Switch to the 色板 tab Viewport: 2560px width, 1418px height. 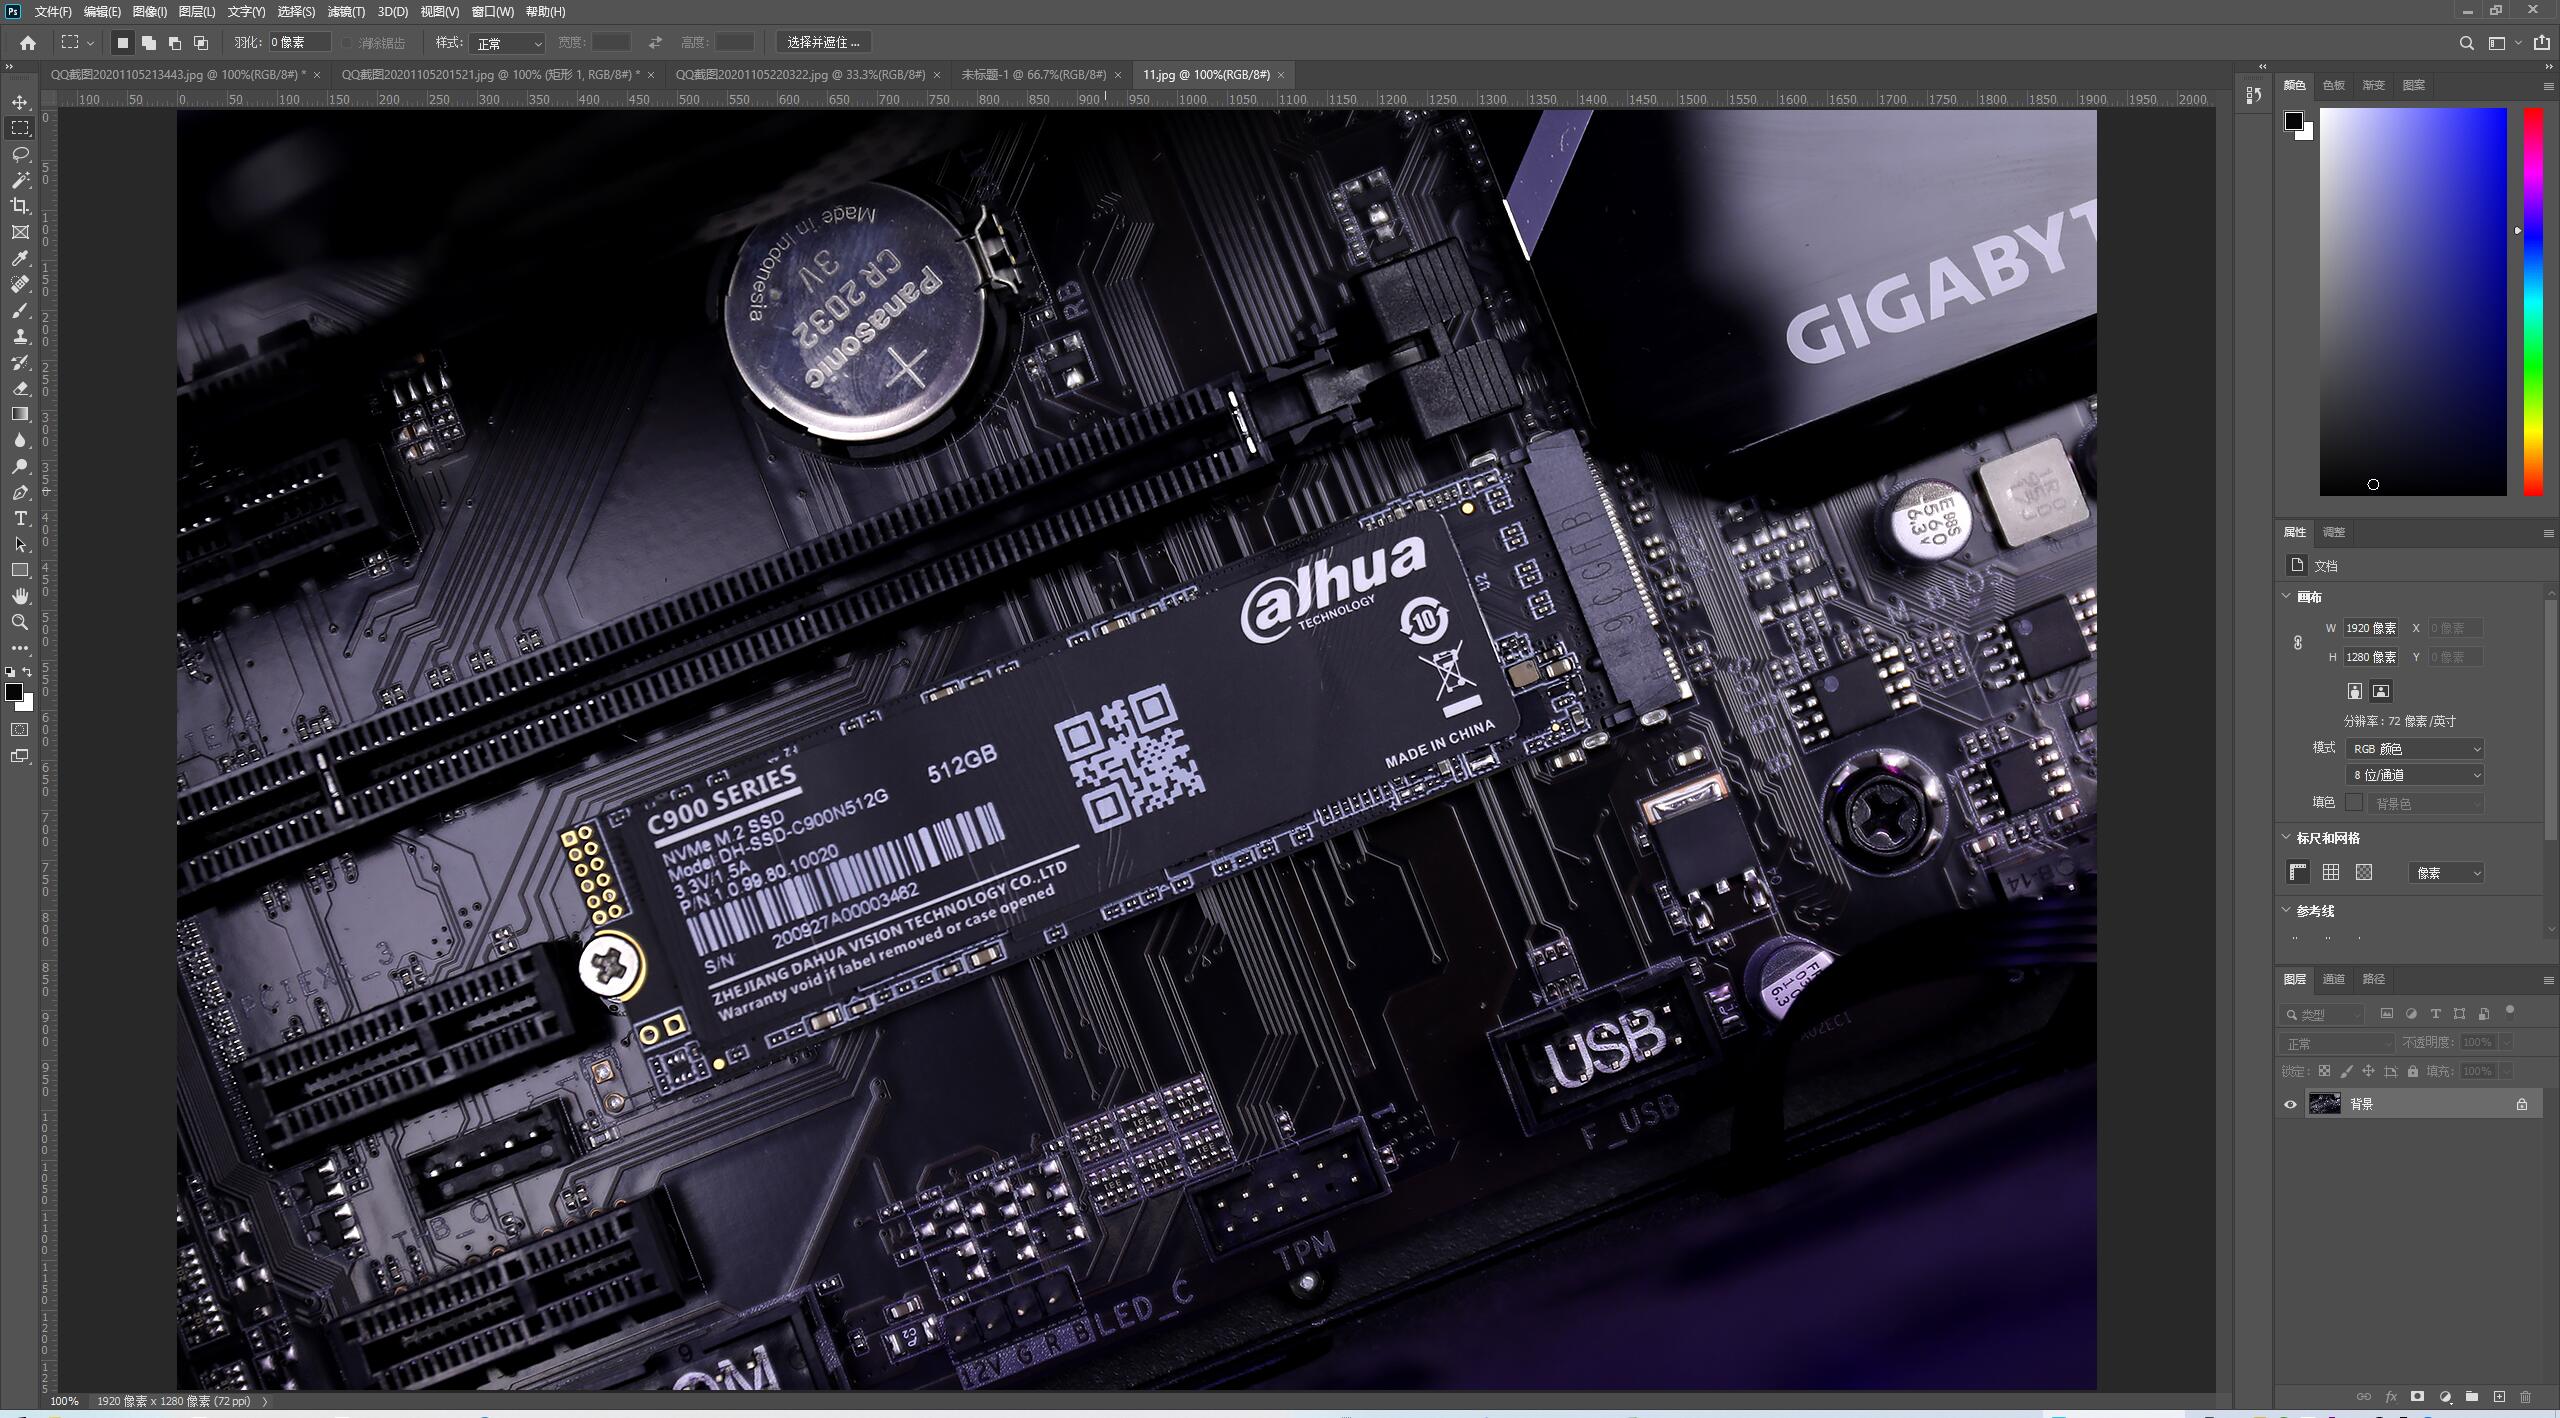[2333, 85]
